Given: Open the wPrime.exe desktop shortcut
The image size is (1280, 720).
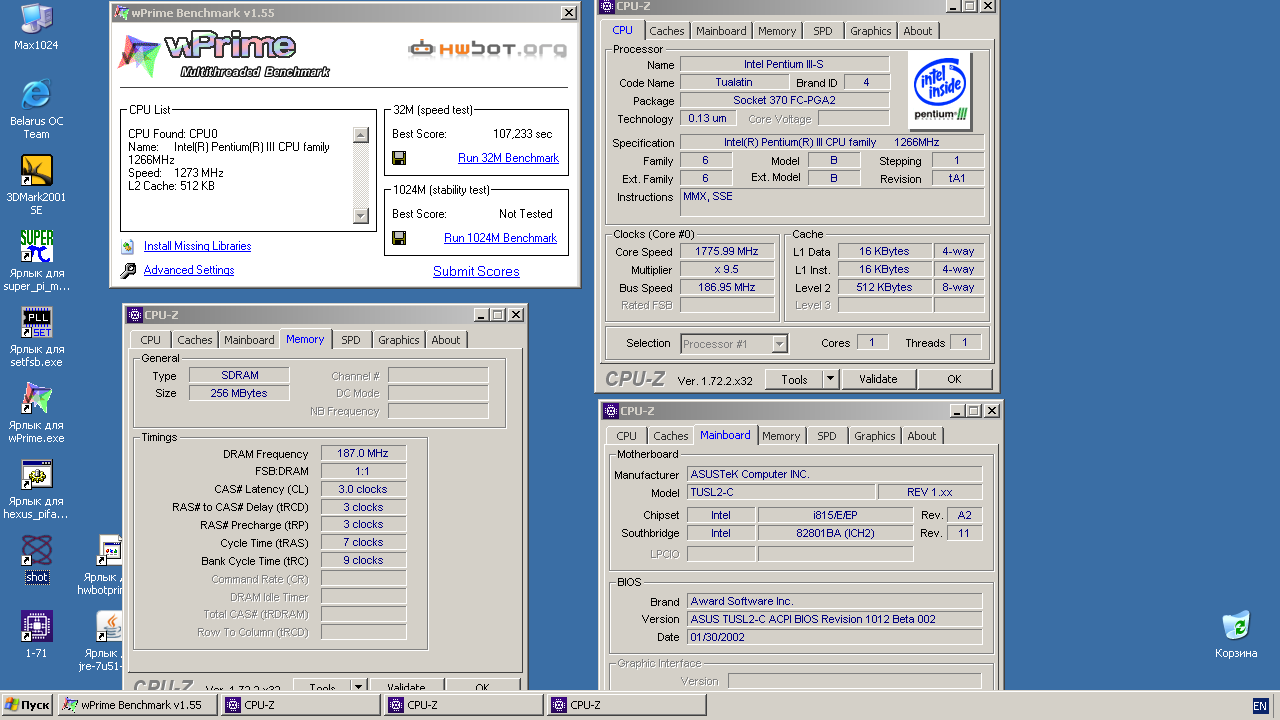Looking at the screenshot, I should point(36,398).
